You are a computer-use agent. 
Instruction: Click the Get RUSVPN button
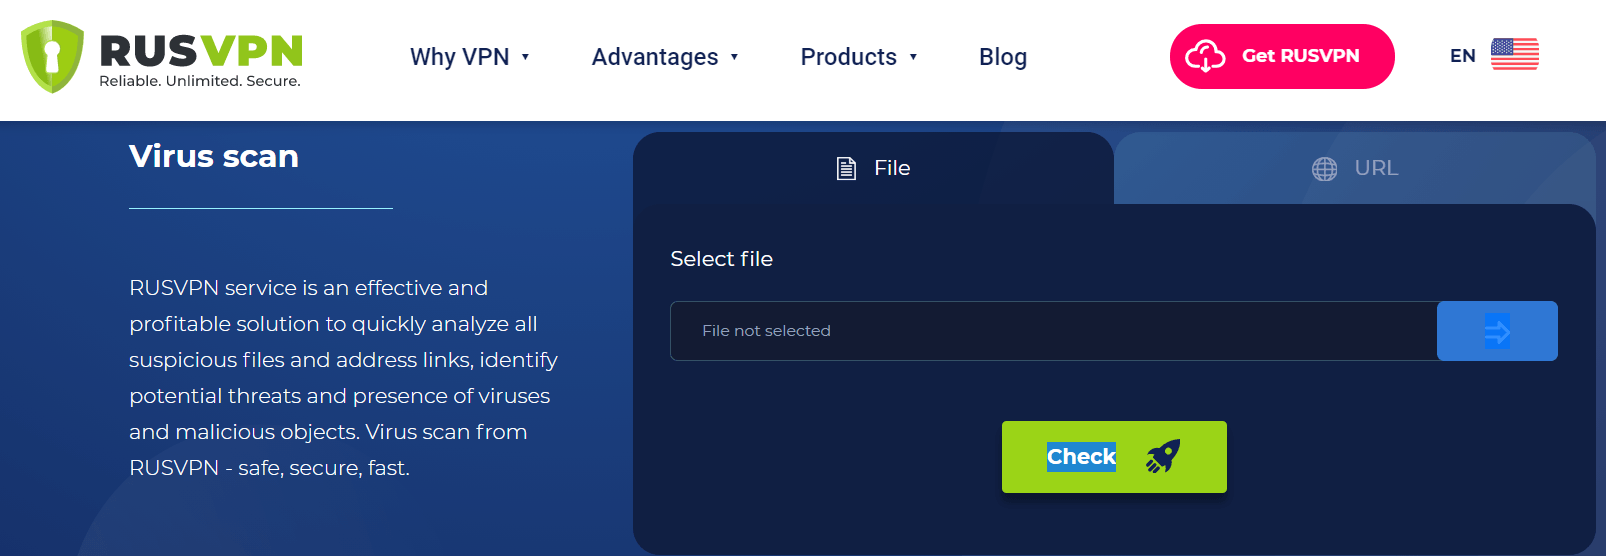pyautogui.click(x=1282, y=56)
